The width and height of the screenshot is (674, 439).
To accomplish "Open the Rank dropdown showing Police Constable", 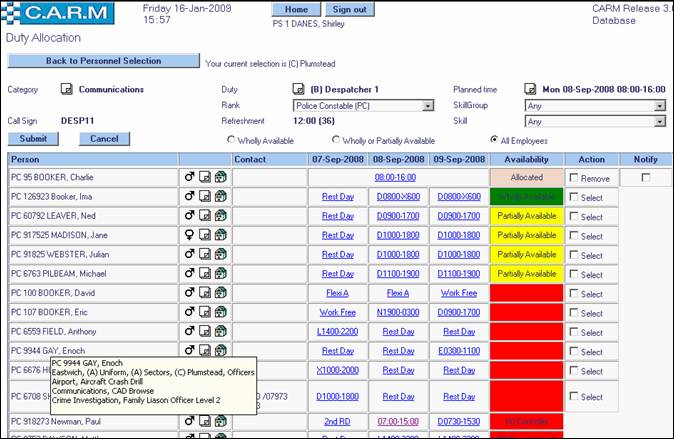I will click(428, 105).
